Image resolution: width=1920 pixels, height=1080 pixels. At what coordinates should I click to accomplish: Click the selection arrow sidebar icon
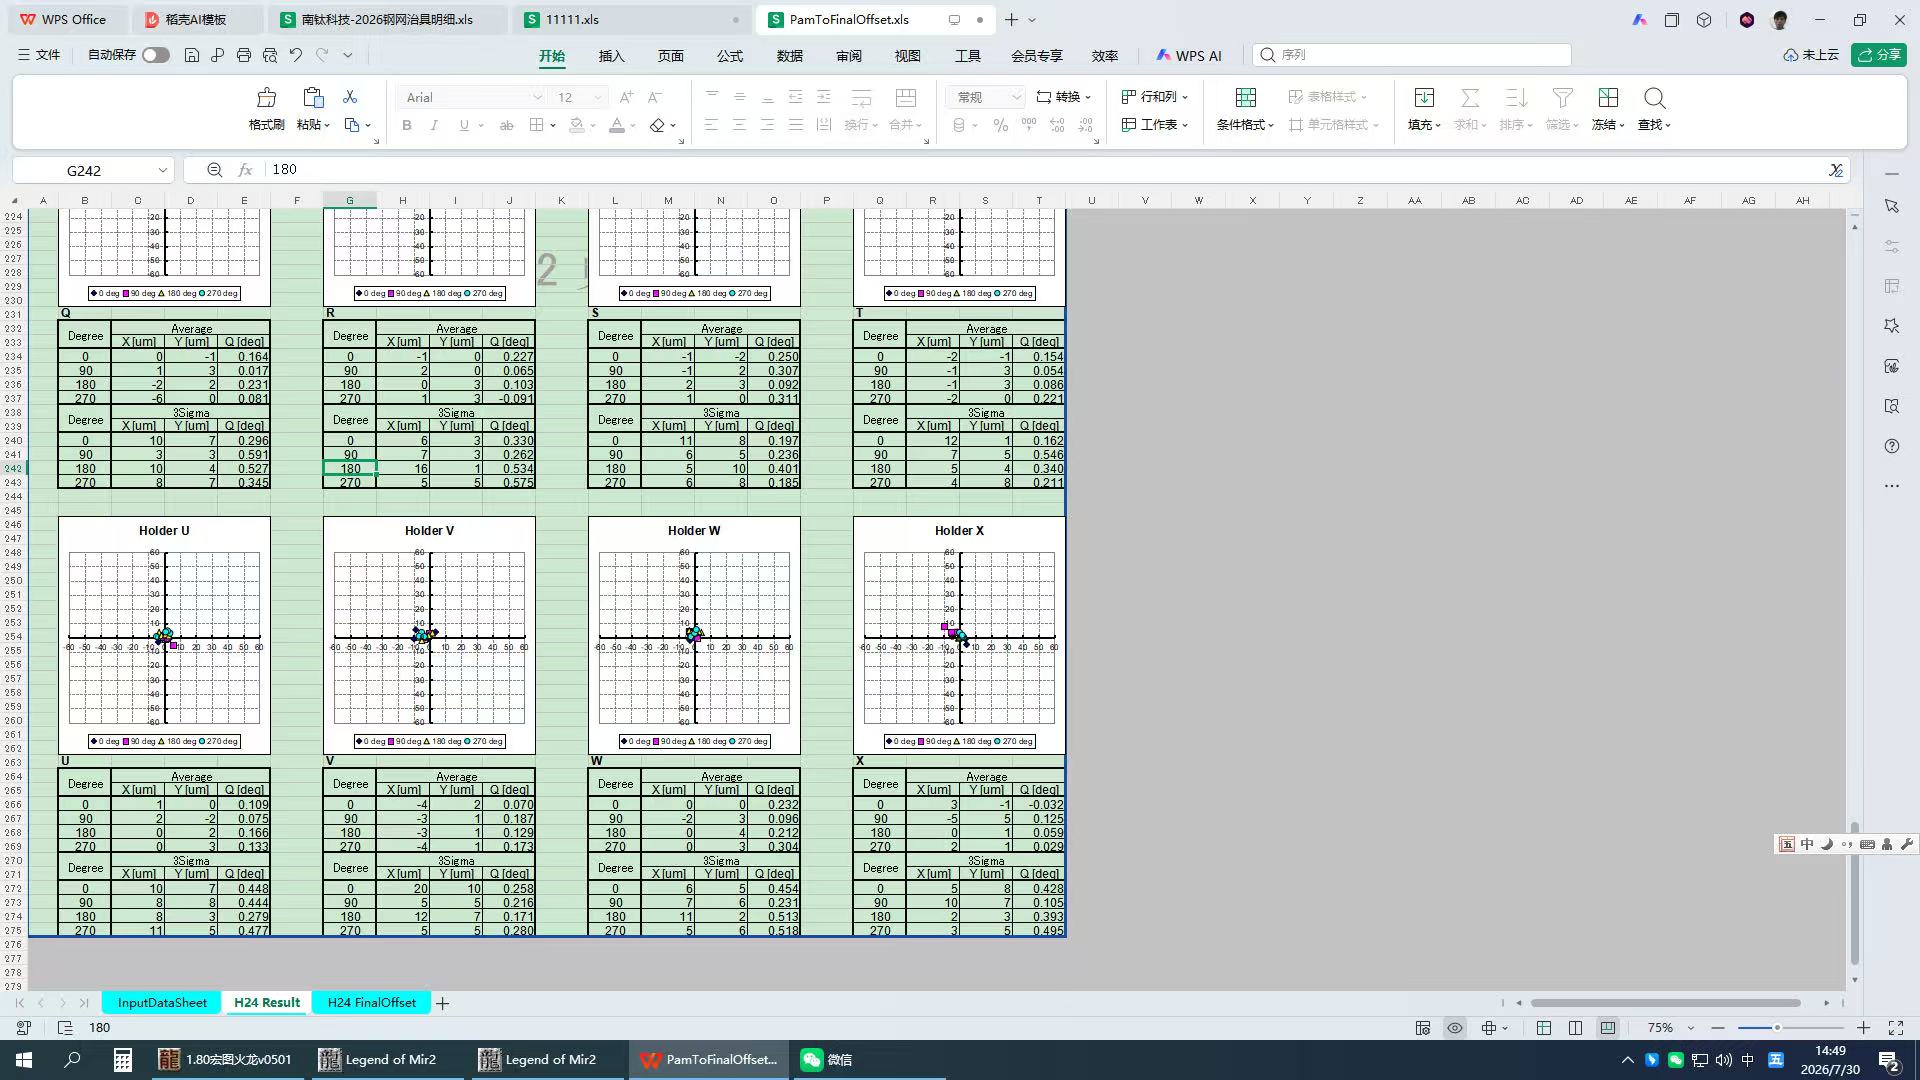pos(1892,206)
